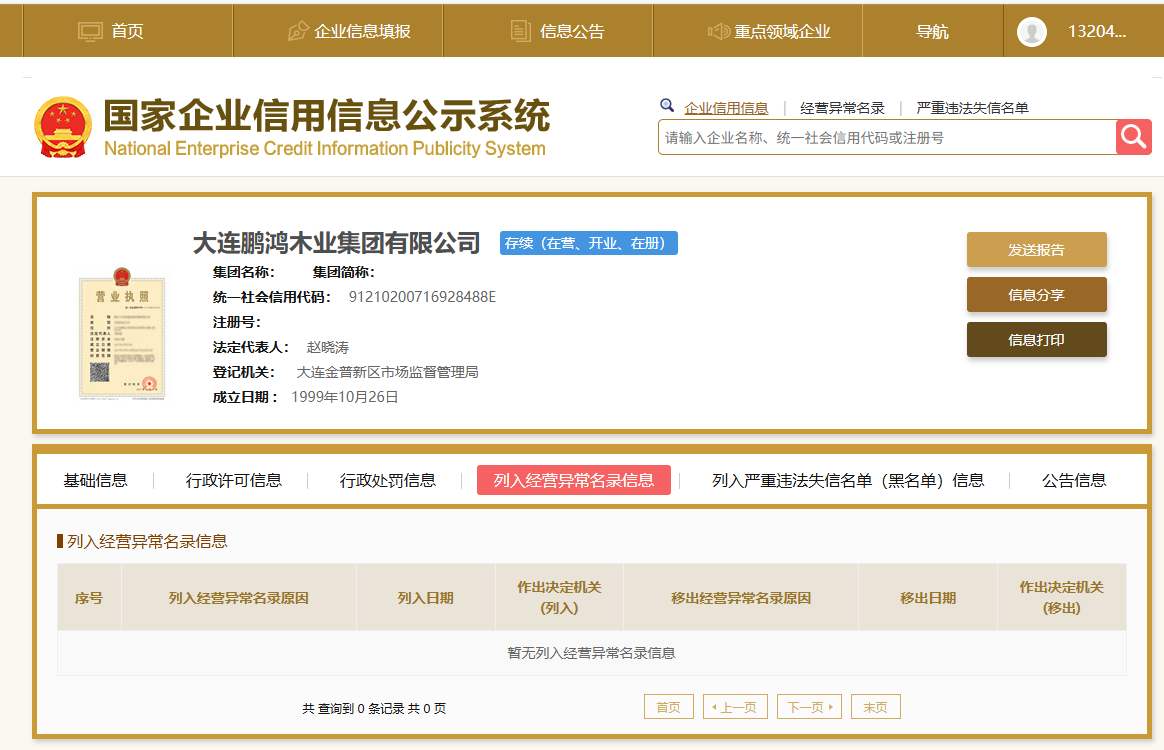Click the document icon beside 信息公告
This screenshot has width=1164, height=750.
[x=520, y=31]
